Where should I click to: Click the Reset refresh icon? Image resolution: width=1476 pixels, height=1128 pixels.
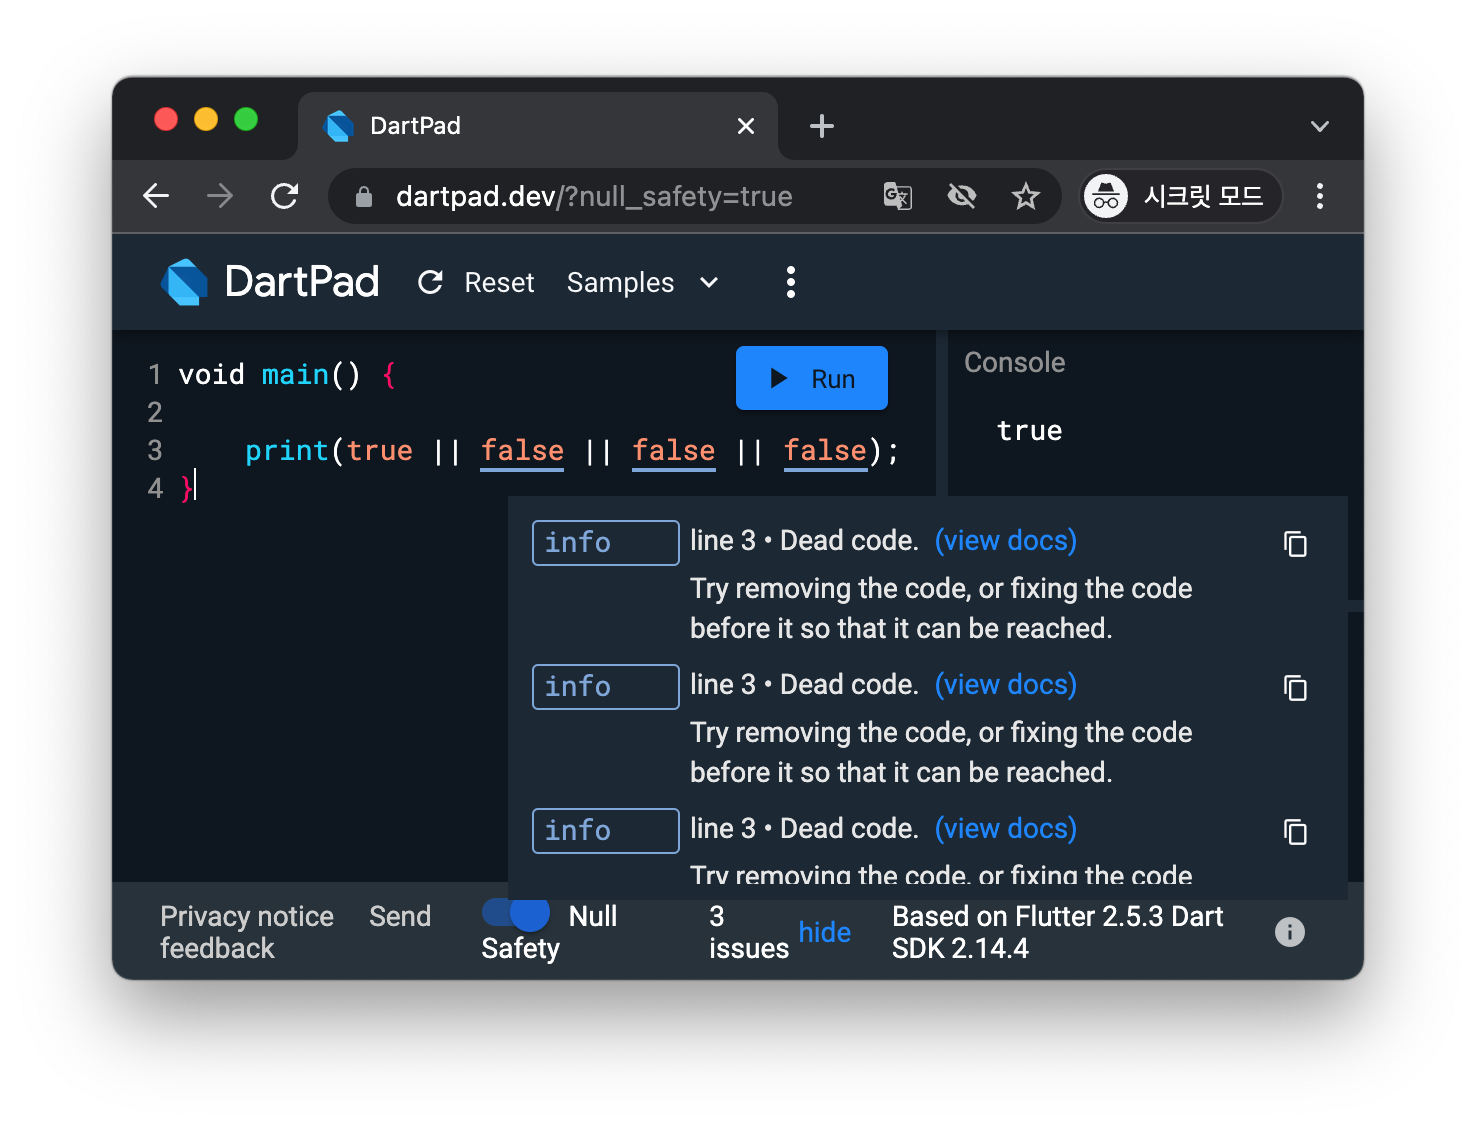430,283
